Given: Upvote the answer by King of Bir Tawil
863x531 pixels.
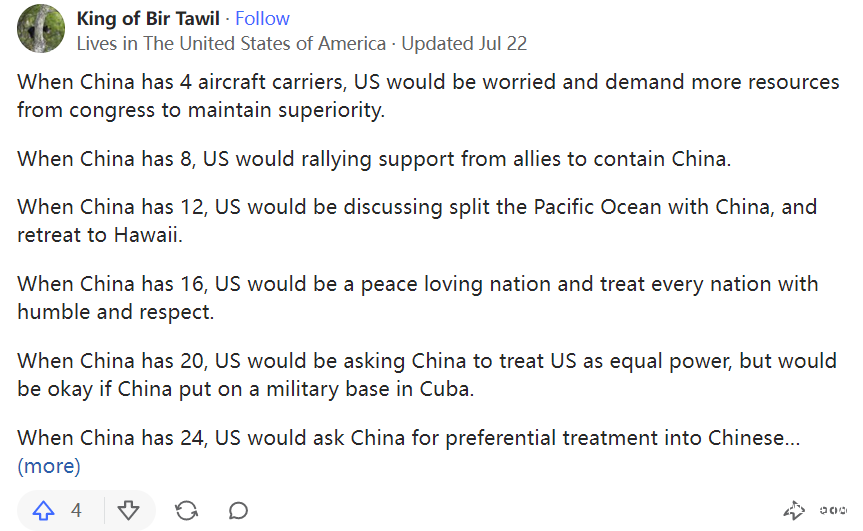Looking at the screenshot, I should pos(43,511).
